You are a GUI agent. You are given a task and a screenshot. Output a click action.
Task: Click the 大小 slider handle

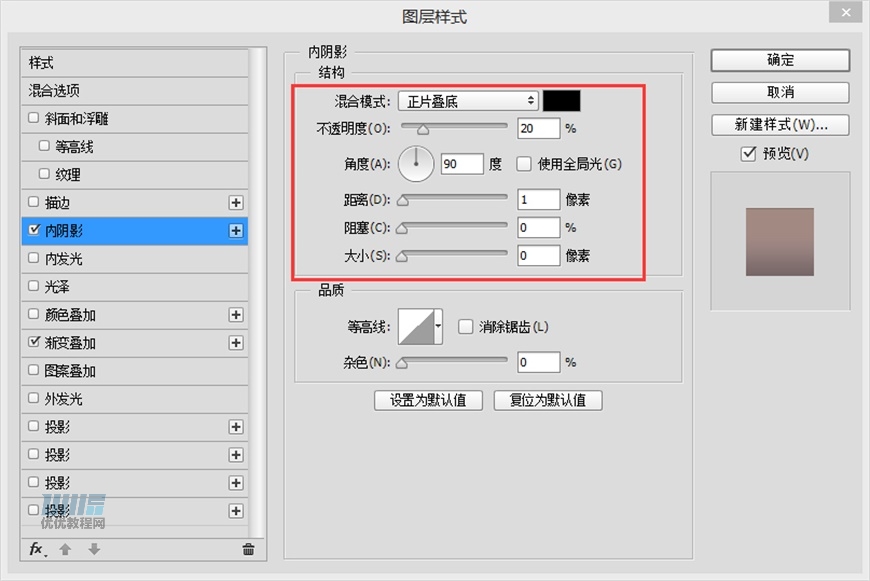(402, 257)
